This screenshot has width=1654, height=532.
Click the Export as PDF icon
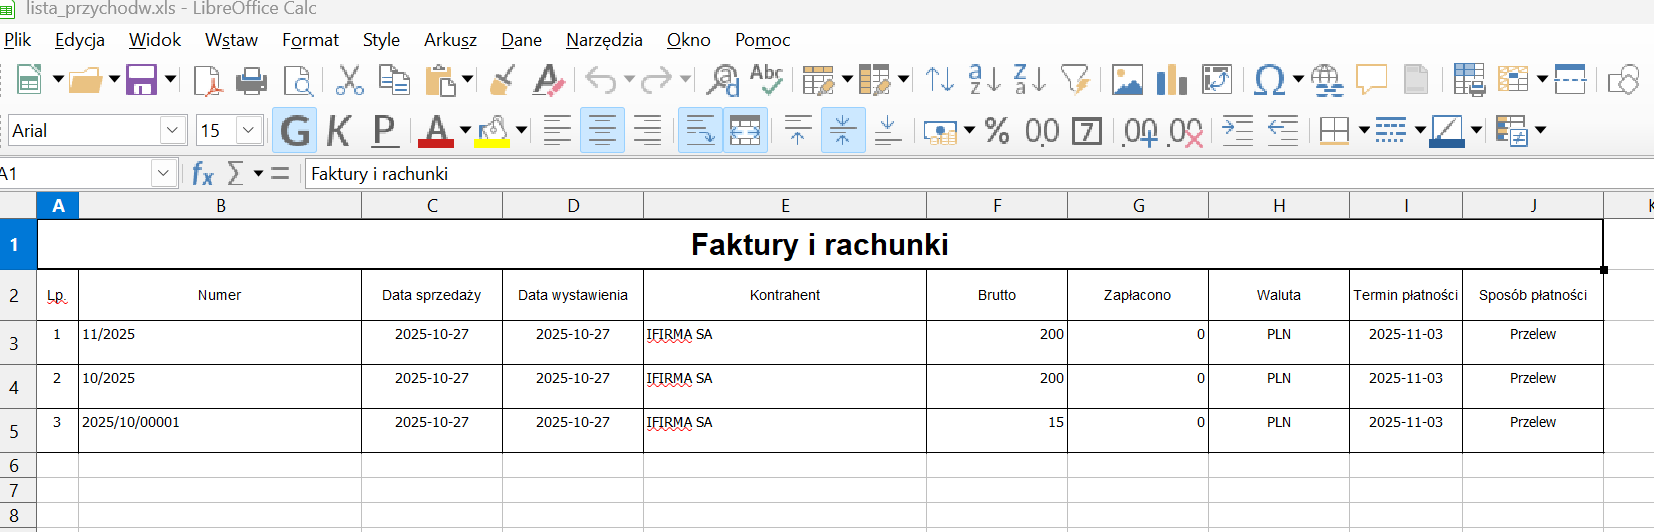tap(207, 80)
